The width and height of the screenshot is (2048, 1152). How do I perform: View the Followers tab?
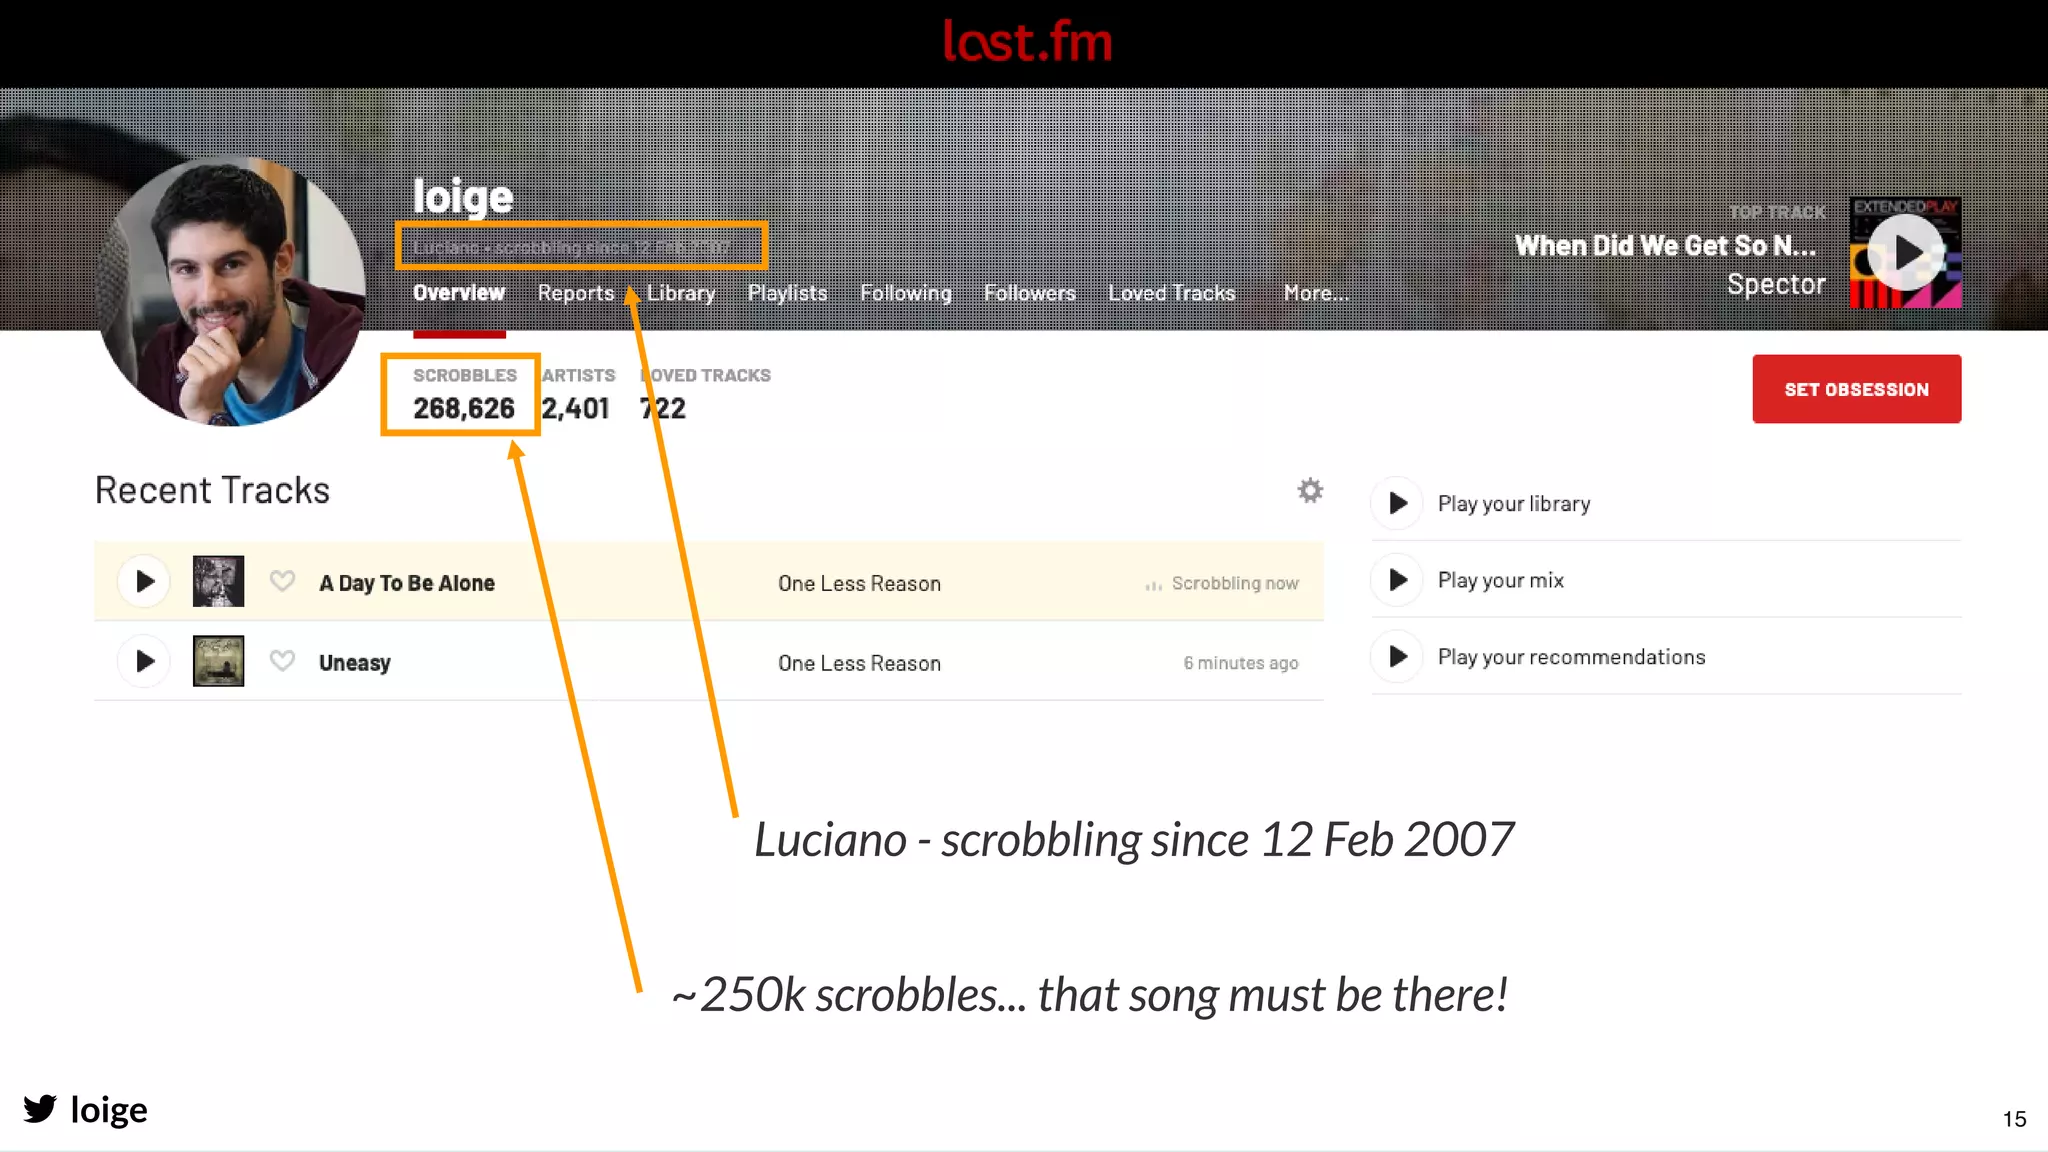tap(1030, 293)
